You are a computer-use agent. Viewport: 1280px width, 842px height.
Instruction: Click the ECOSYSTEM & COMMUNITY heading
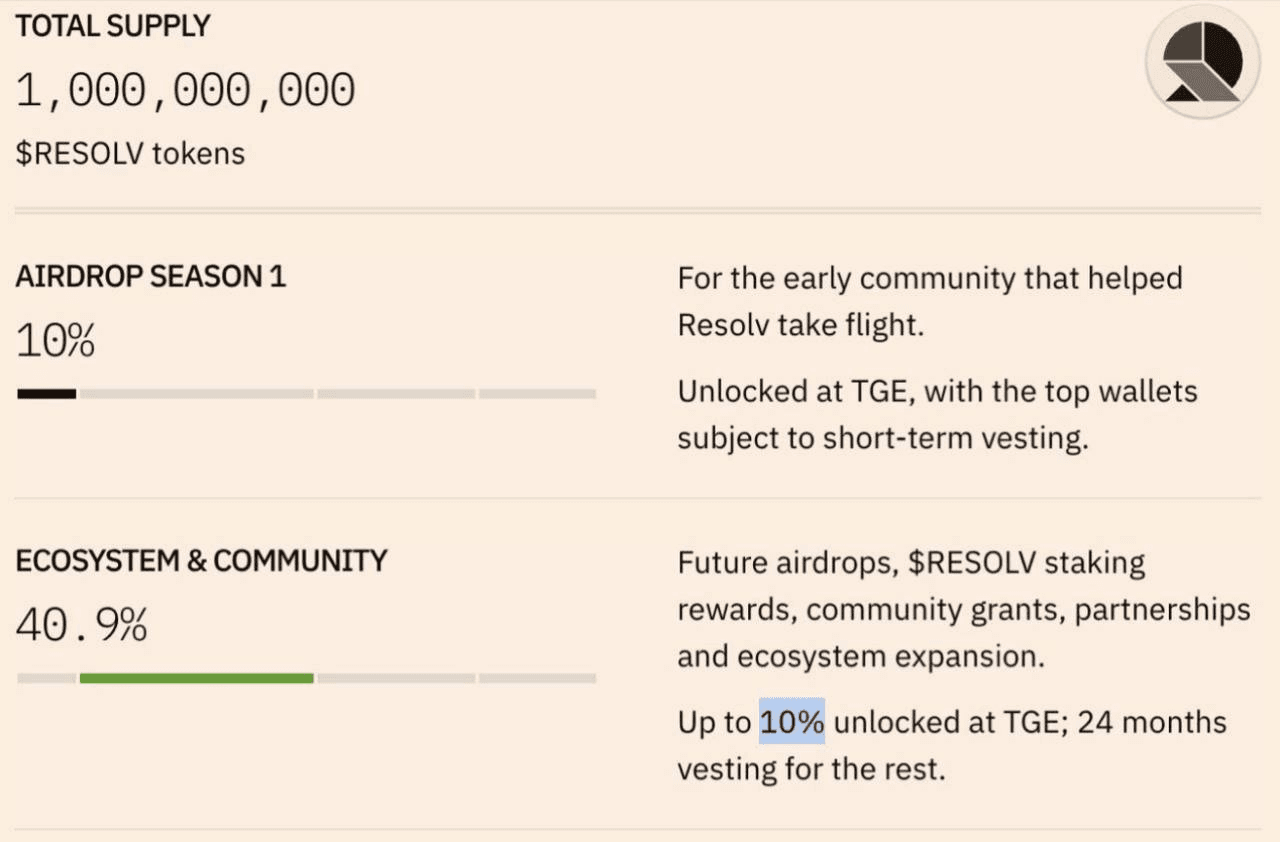201,561
